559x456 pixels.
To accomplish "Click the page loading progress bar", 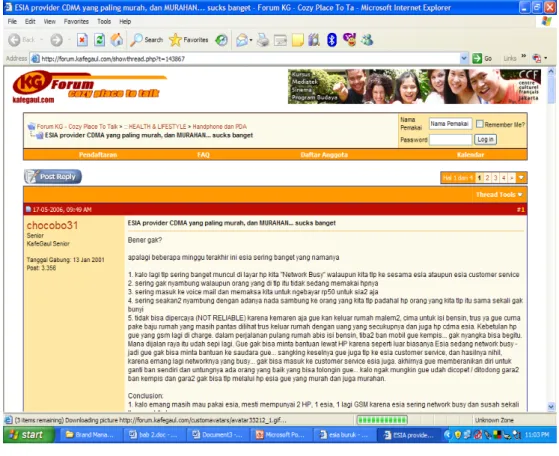I will pyautogui.click(x=382, y=420).
